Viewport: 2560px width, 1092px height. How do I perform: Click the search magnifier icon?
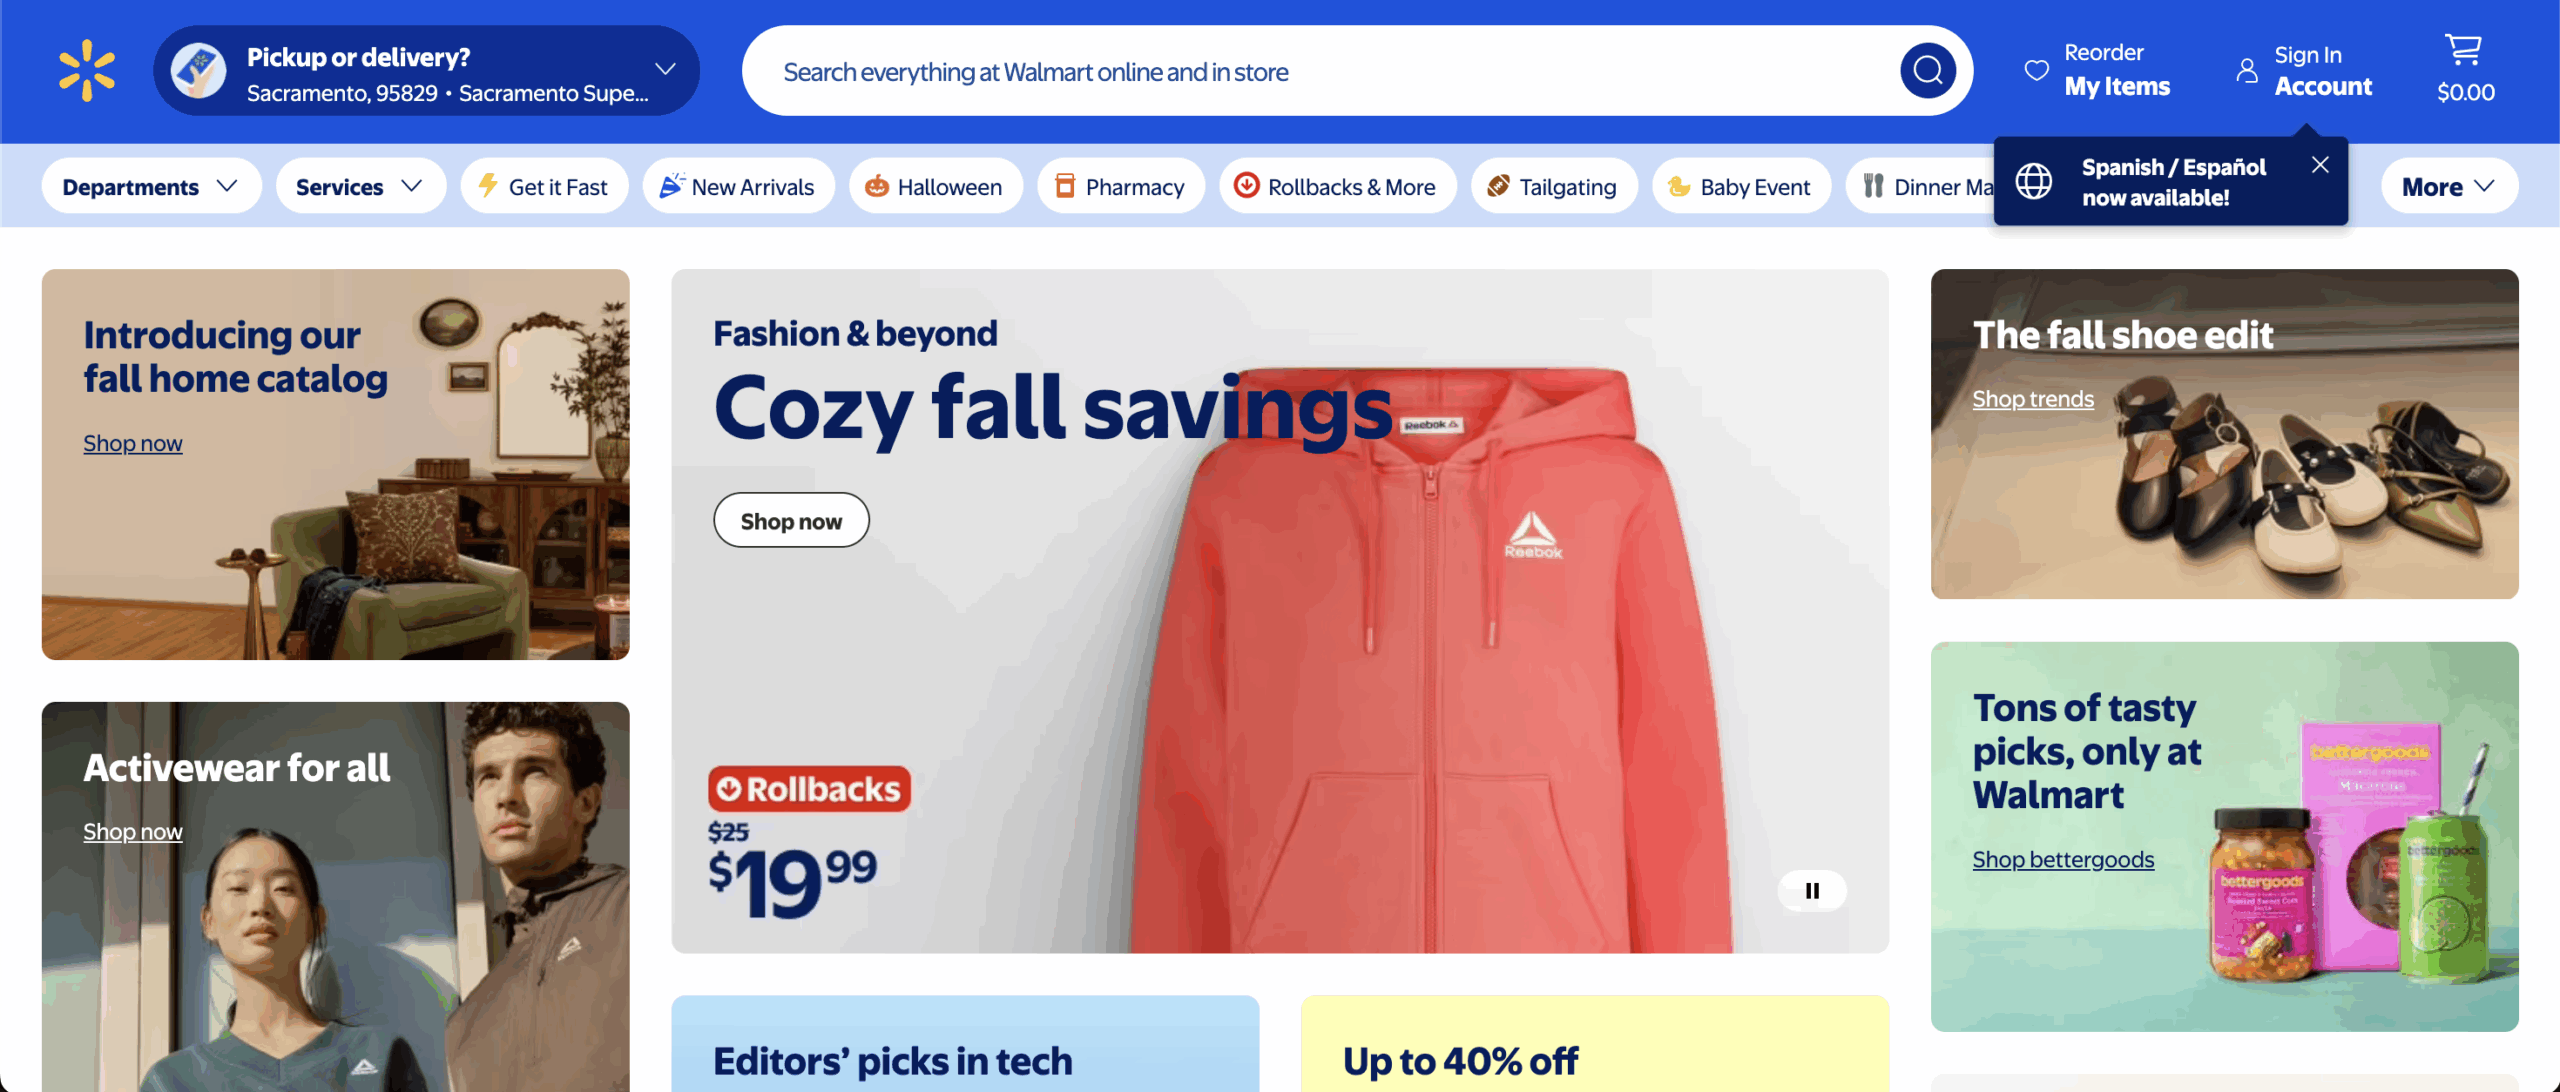point(1927,71)
